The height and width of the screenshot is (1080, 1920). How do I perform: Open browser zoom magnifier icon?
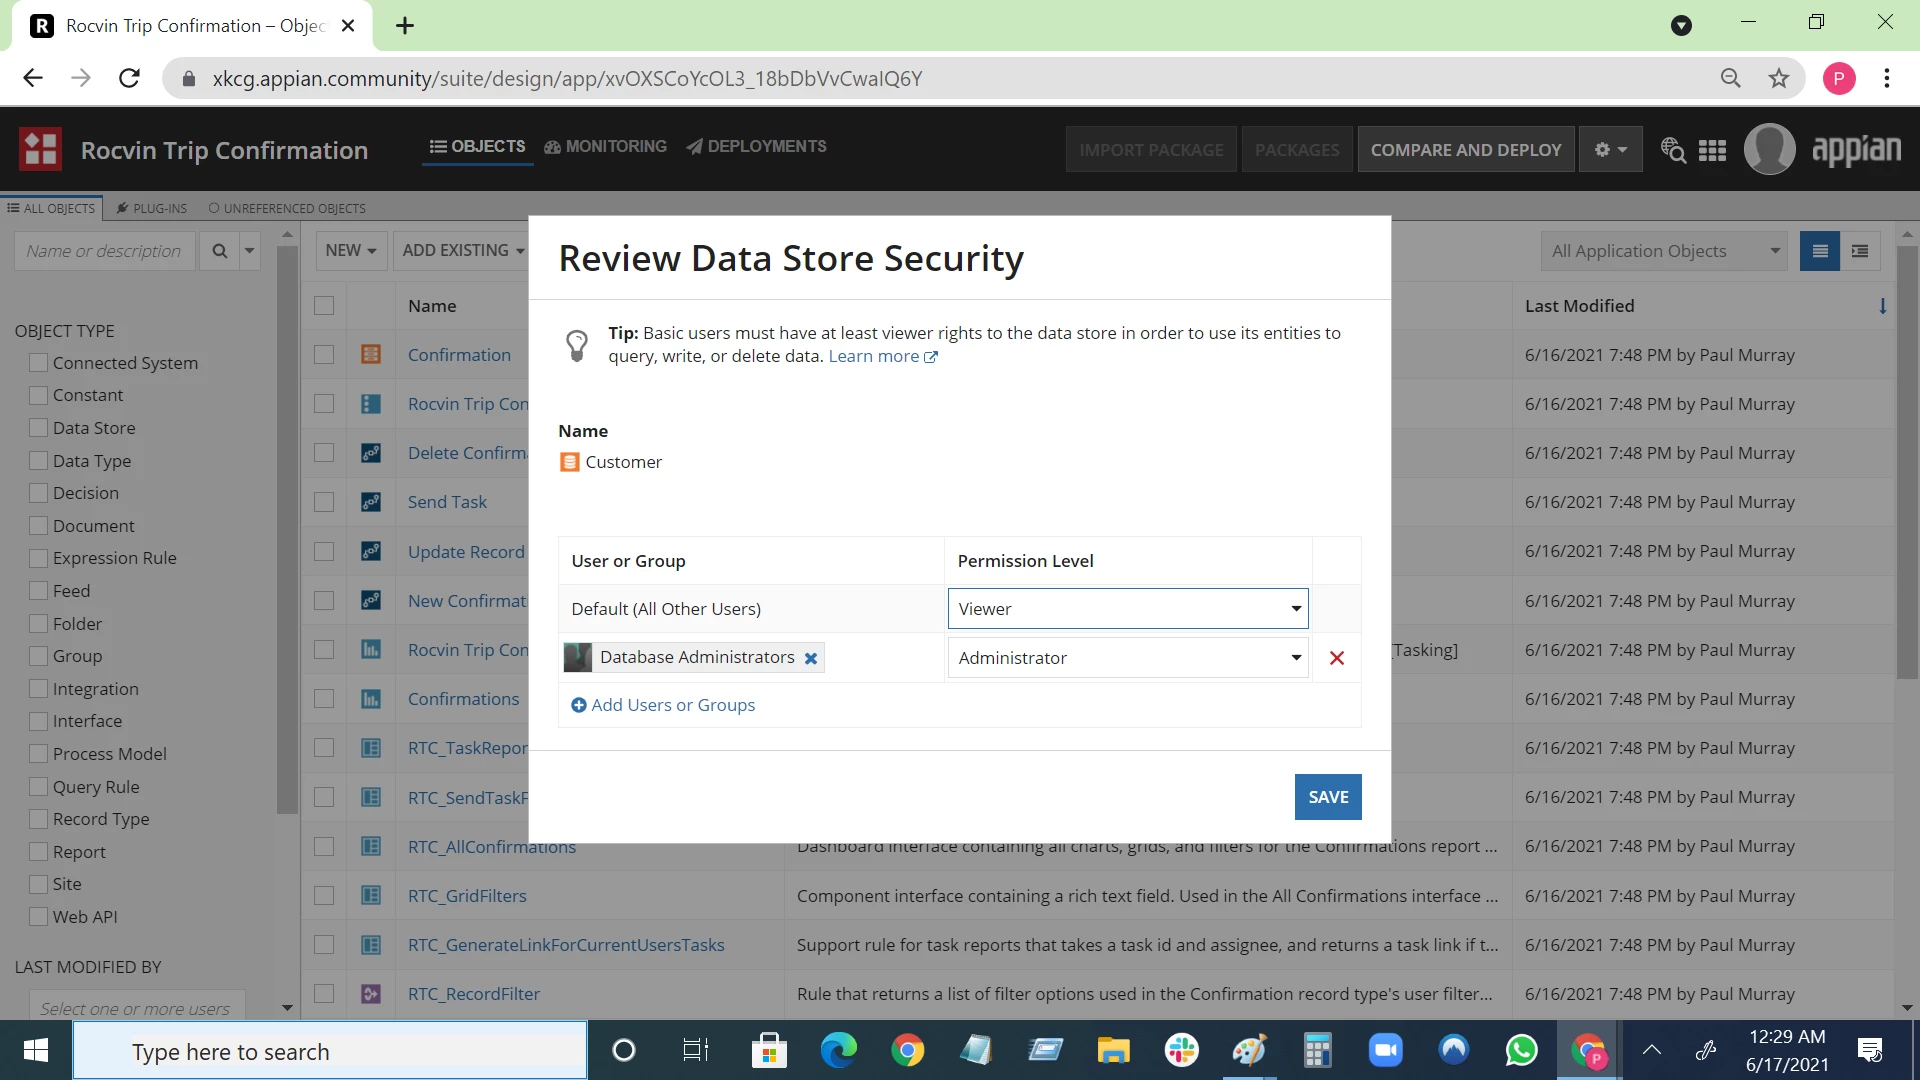tap(1731, 78)
